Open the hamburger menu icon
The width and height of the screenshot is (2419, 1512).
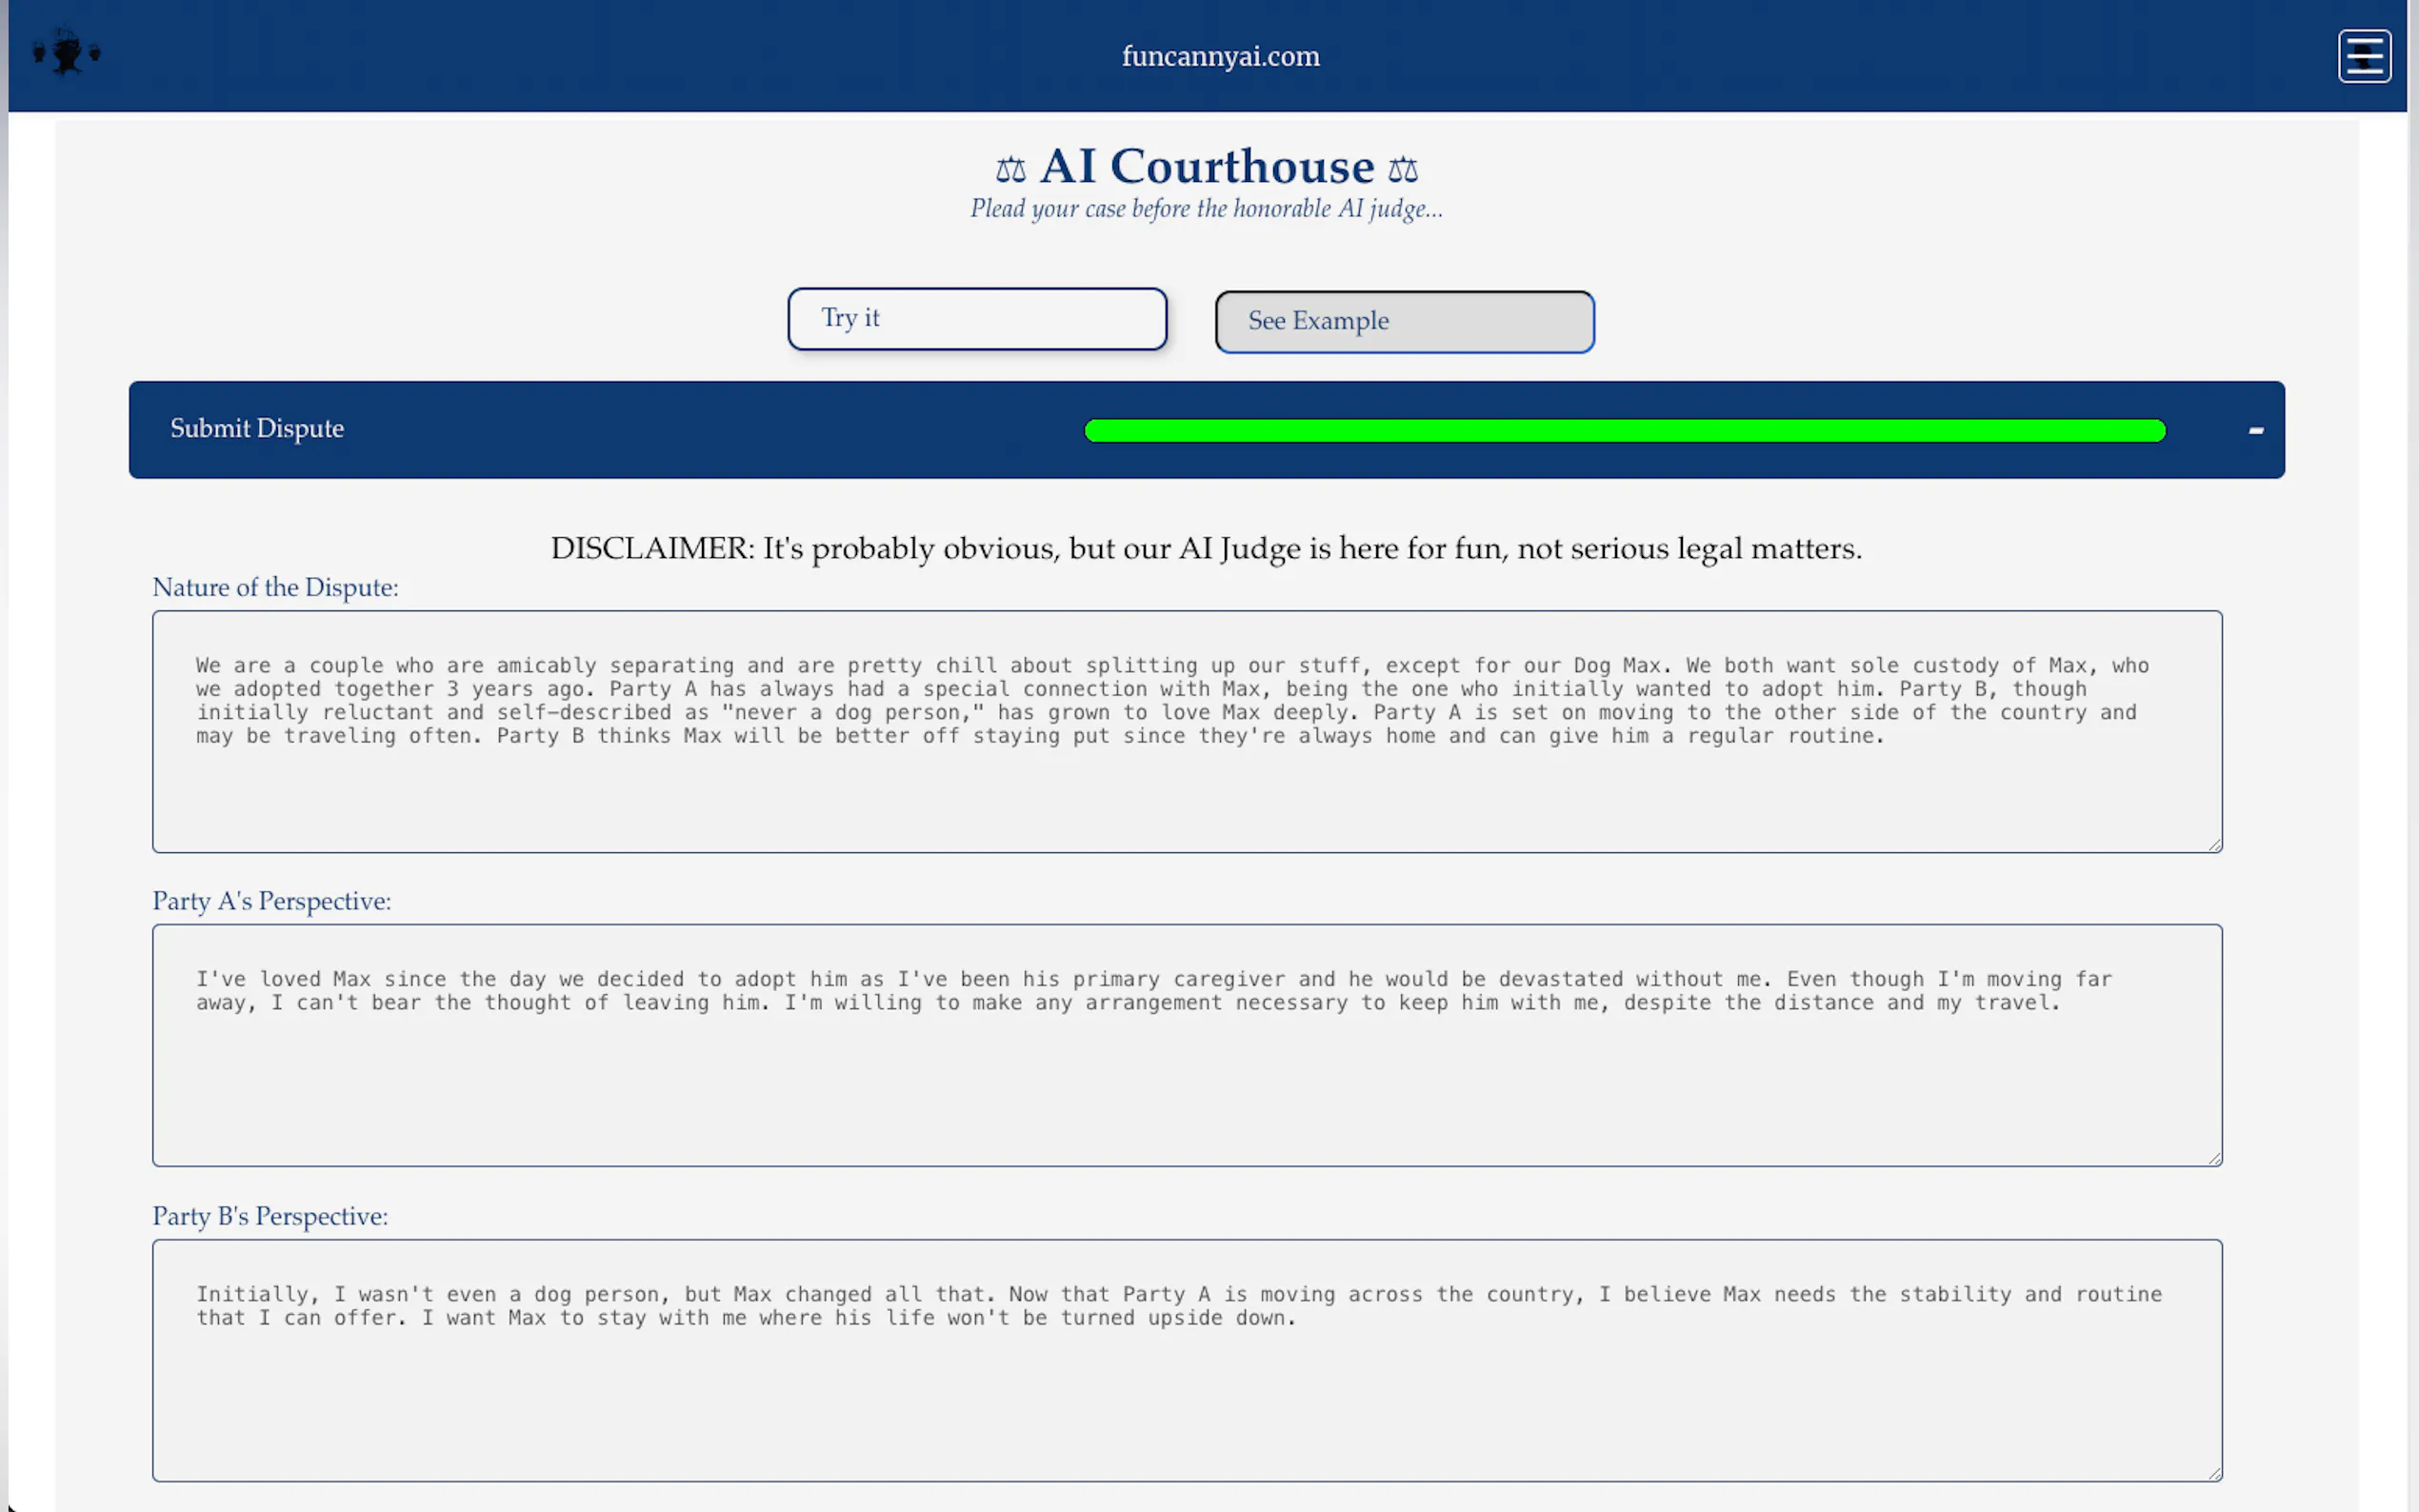pyautogui.click(x=2363, y=56)
